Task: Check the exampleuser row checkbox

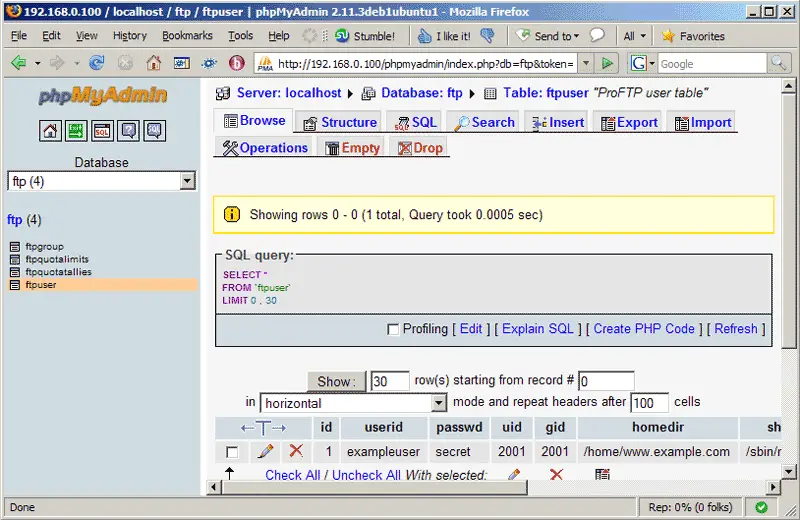Action: click(x=232, y=452)
